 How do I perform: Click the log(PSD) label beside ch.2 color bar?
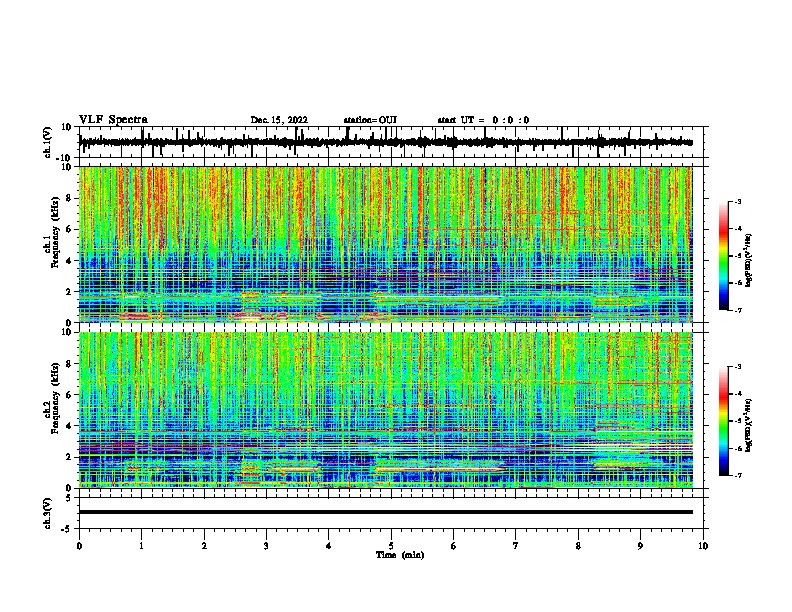tap(749, 425)
